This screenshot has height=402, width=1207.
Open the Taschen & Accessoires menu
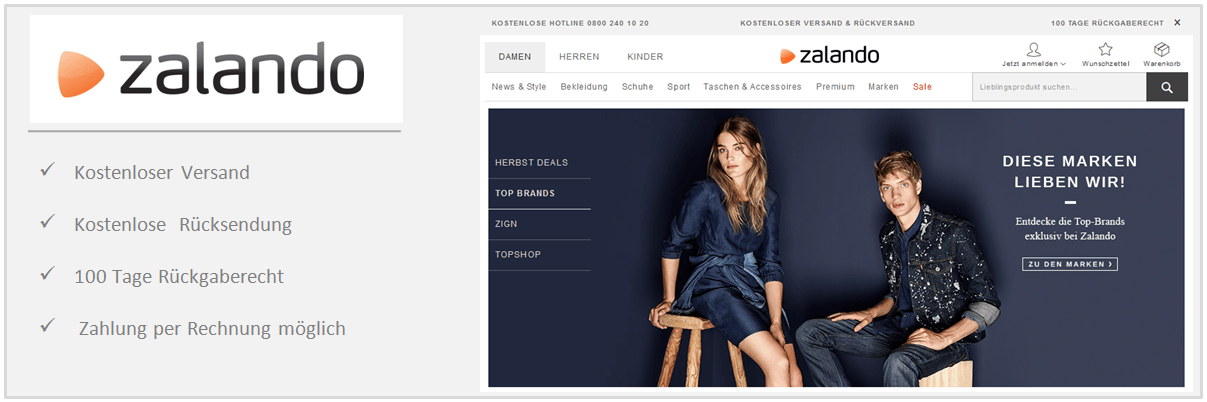tap(752, 87)
